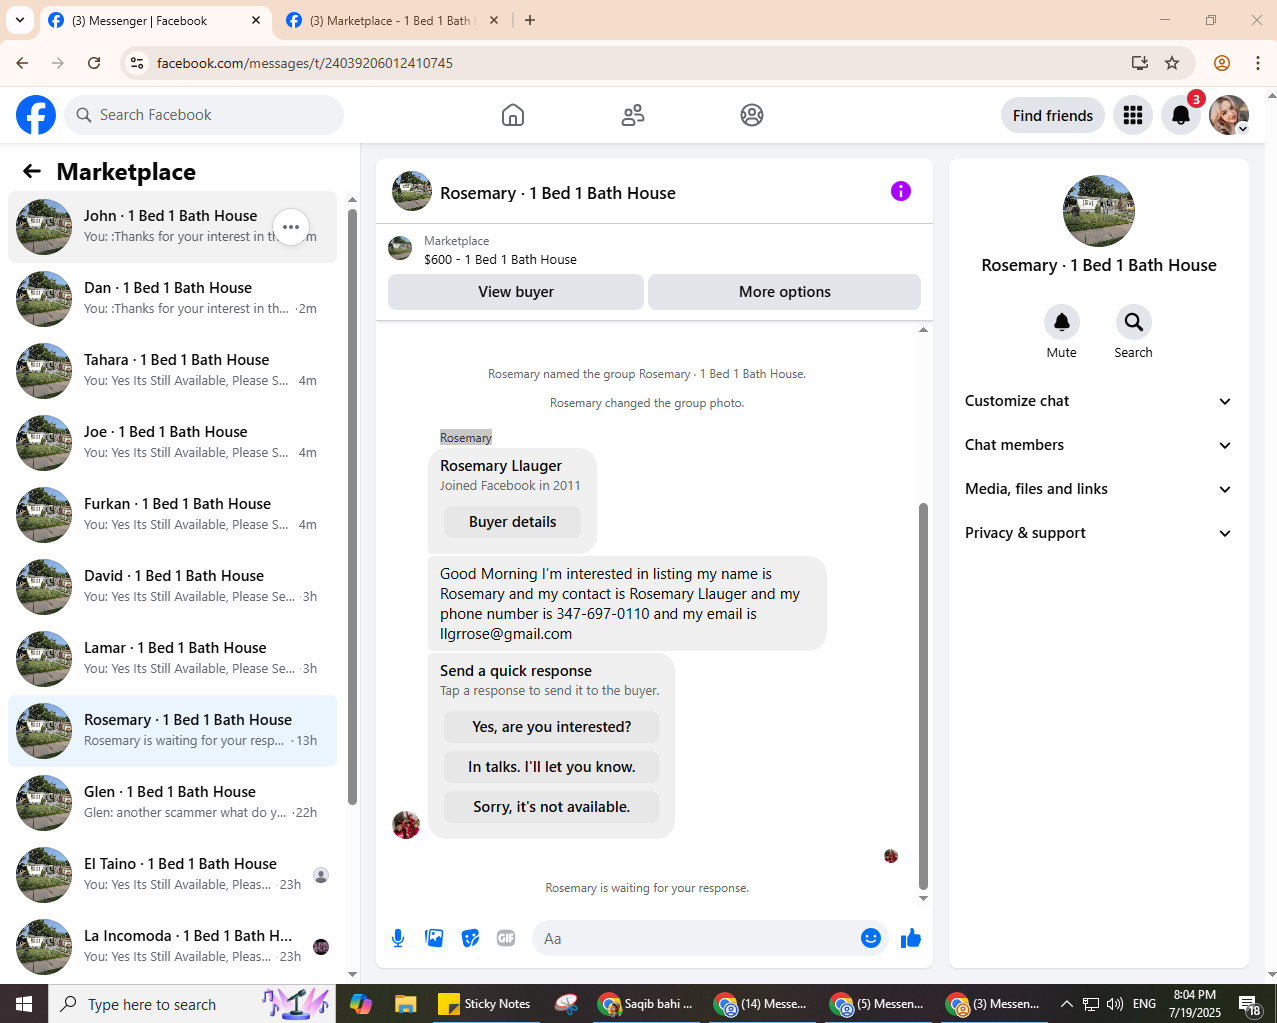
Task: Choose a GIF
Action: (x=506, y=938)
